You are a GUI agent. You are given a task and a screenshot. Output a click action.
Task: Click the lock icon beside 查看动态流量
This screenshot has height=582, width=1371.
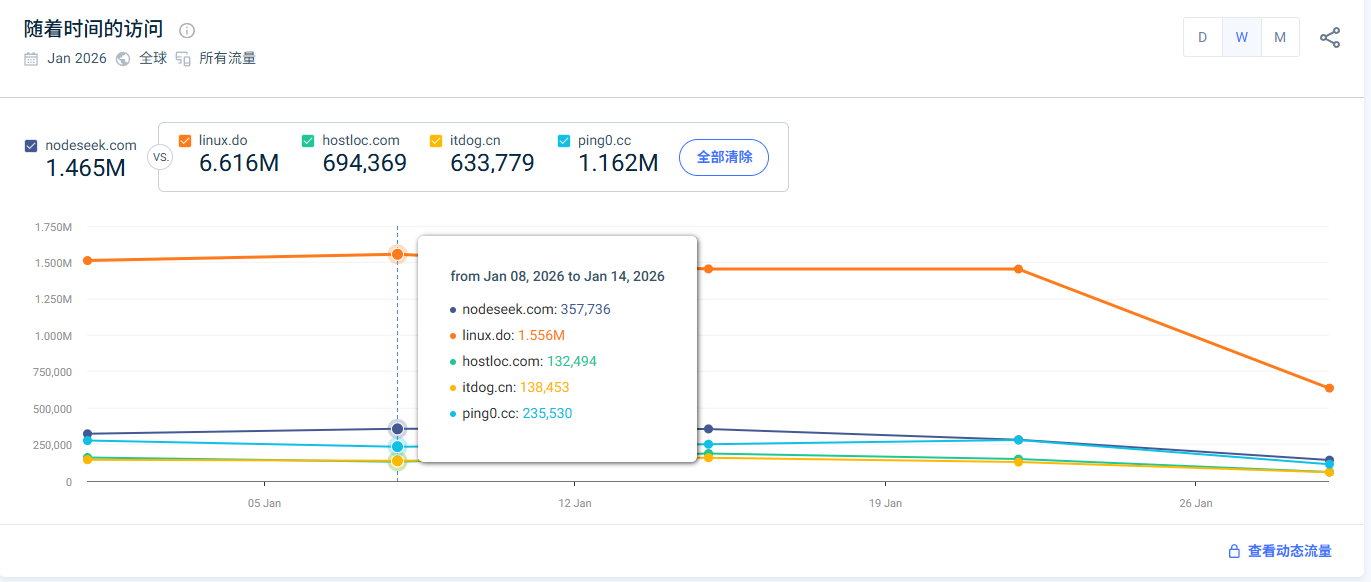click(1234, 551)
